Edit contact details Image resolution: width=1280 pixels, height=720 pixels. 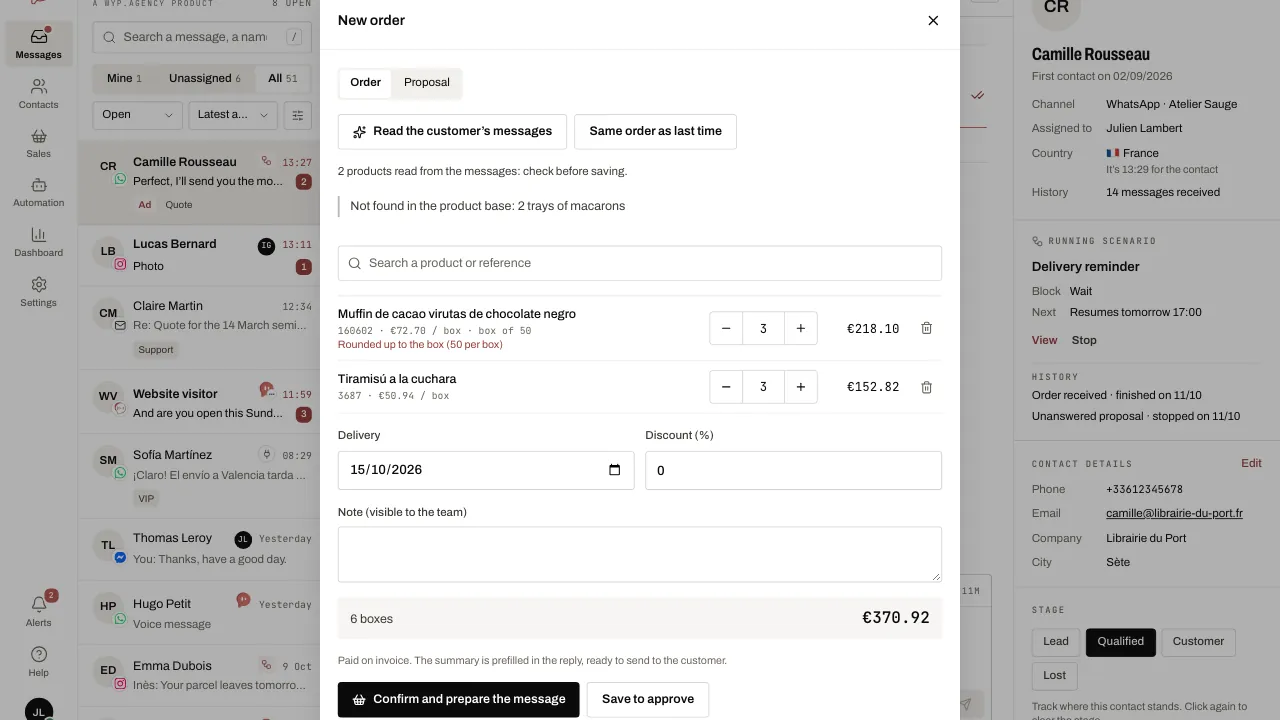(x=1251, y=463)
